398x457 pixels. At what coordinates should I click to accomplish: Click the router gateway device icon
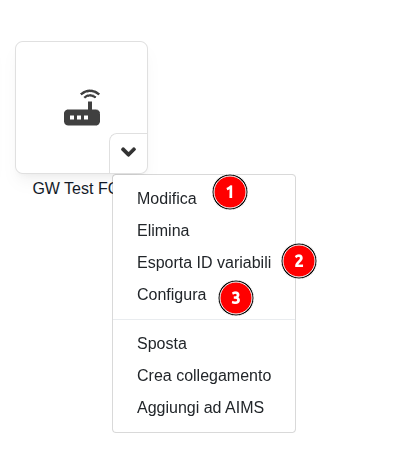[82, 107]
